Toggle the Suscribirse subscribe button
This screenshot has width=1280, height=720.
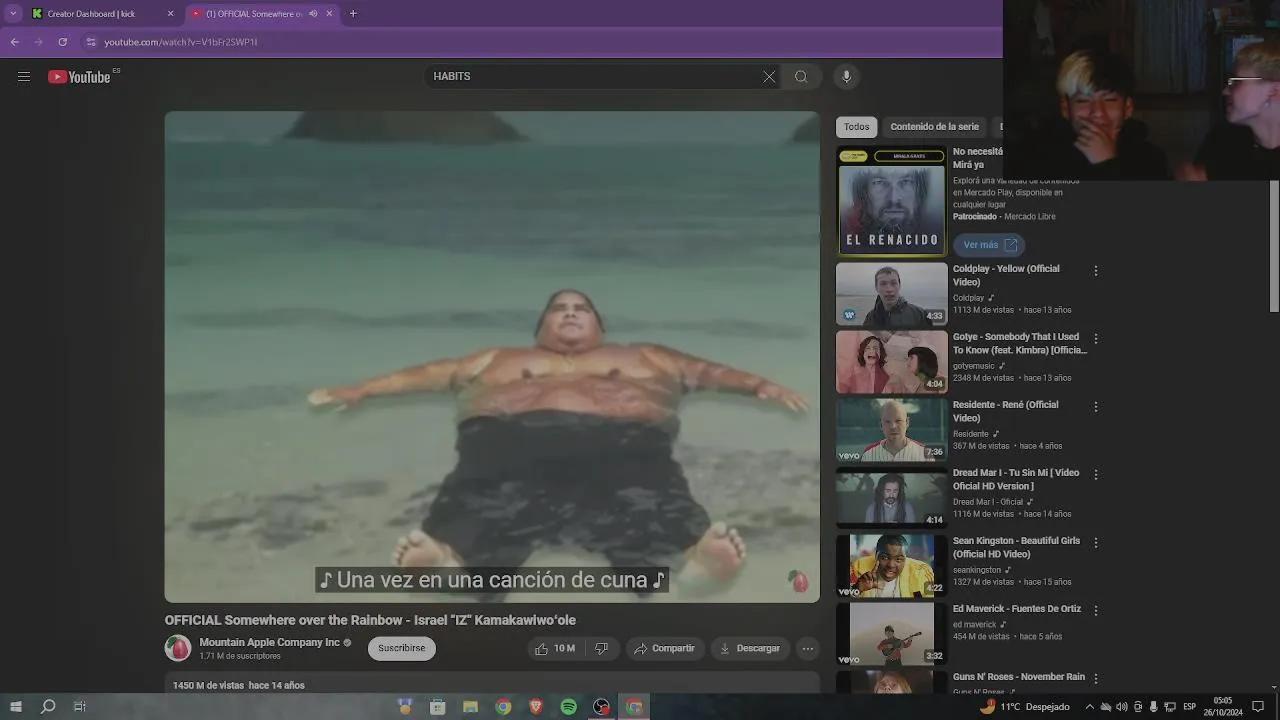pos(401,648)
